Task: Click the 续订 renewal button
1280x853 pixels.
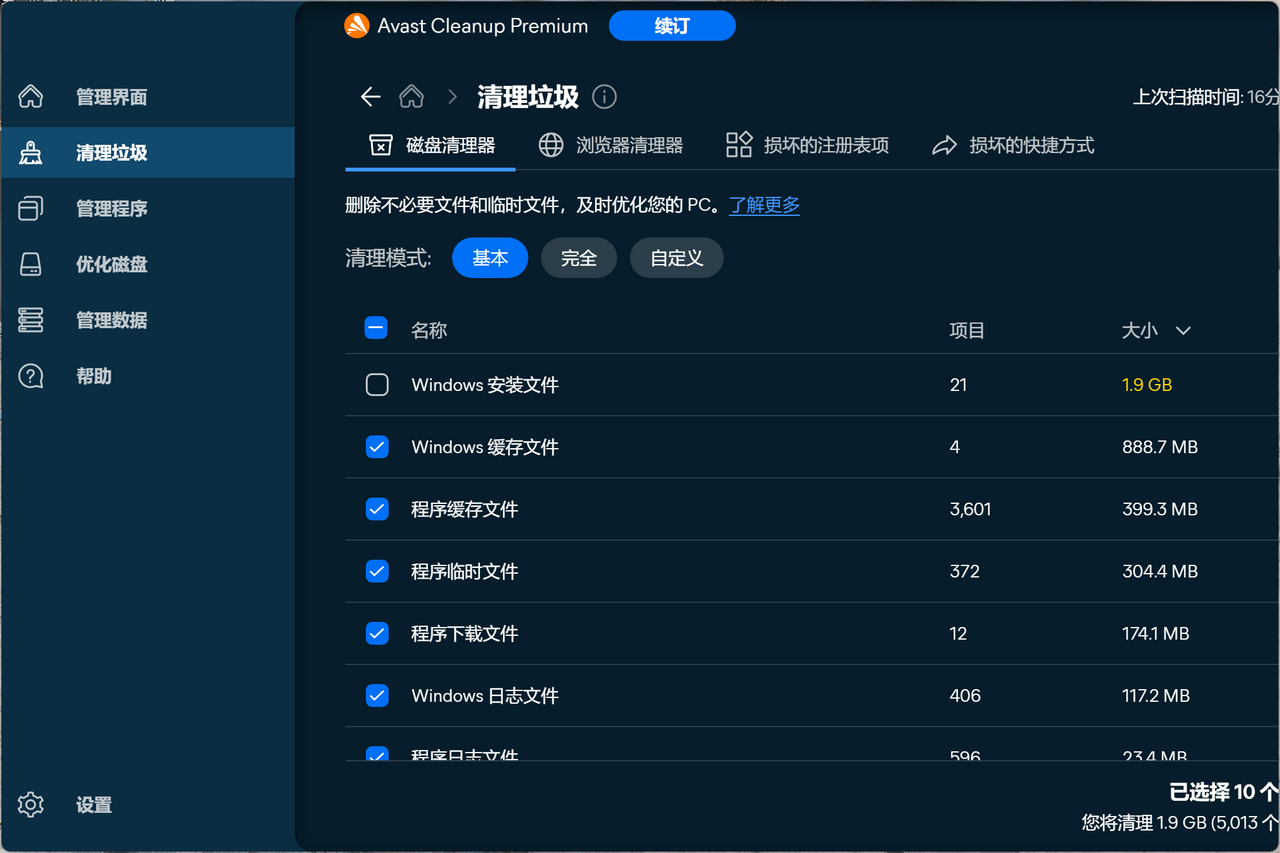Action: click(672, 26)
